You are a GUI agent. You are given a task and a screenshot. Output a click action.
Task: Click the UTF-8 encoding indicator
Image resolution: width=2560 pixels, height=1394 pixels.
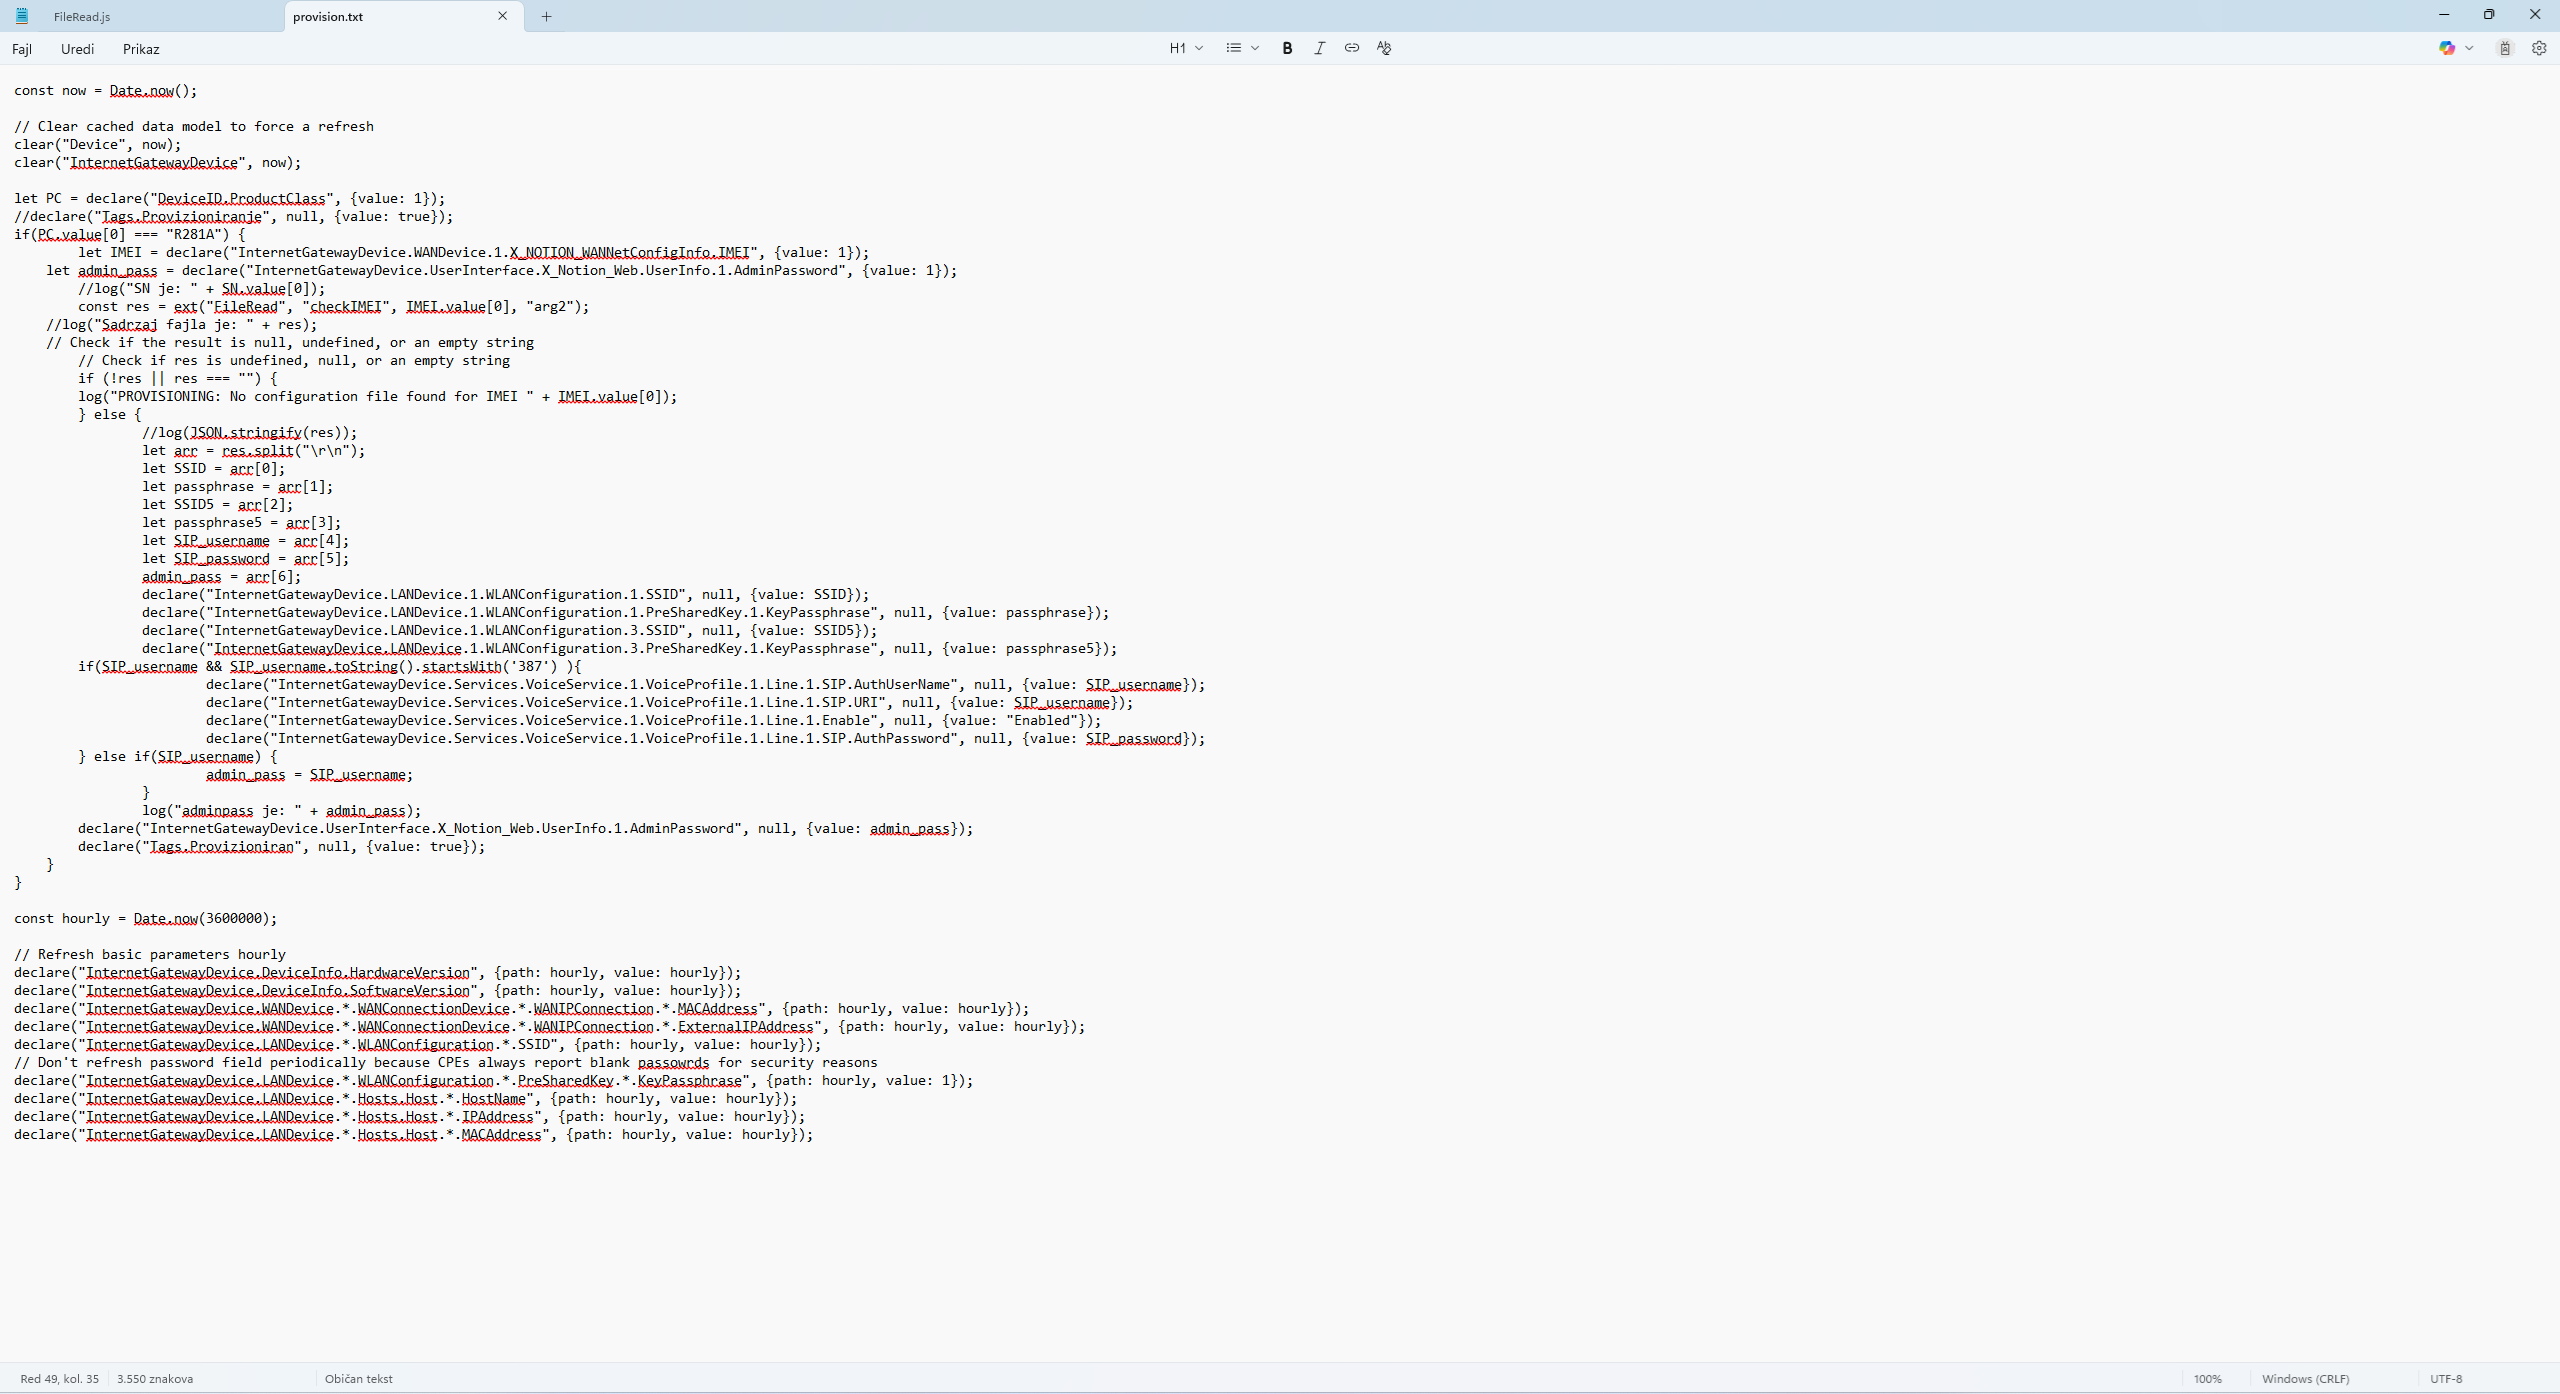[x=2446, y=1378]
